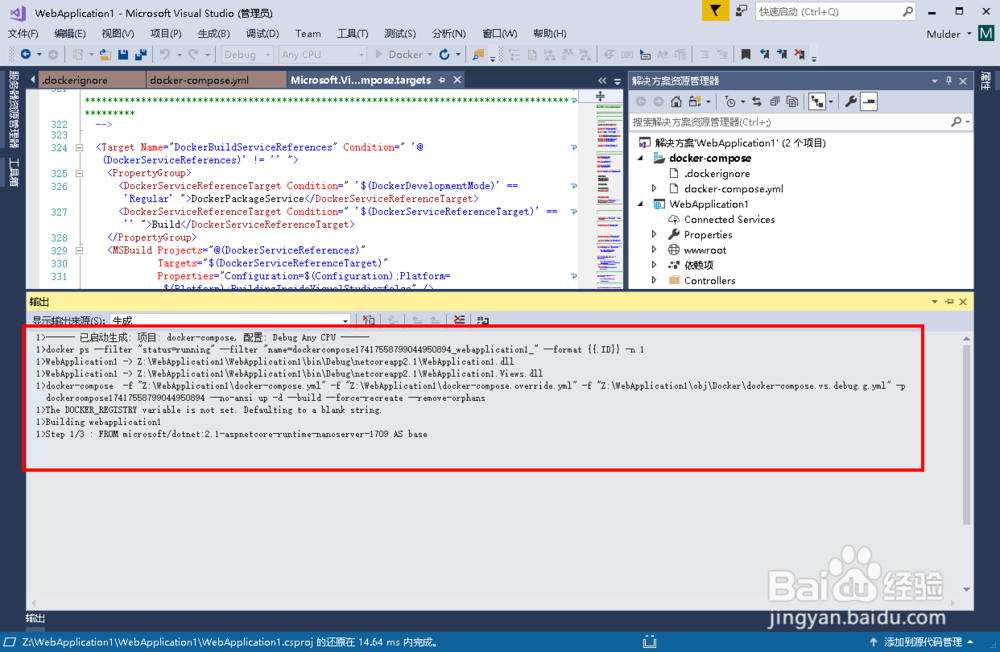This screenshot has height=652, width=1000.
Task: Click the pending changes filter clock icon
Action: (731, 101)
